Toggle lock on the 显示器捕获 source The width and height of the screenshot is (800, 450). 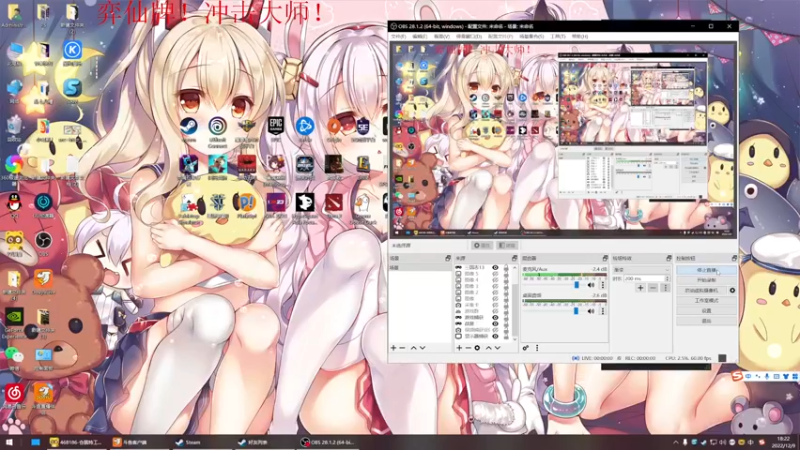tap(506, 336)
